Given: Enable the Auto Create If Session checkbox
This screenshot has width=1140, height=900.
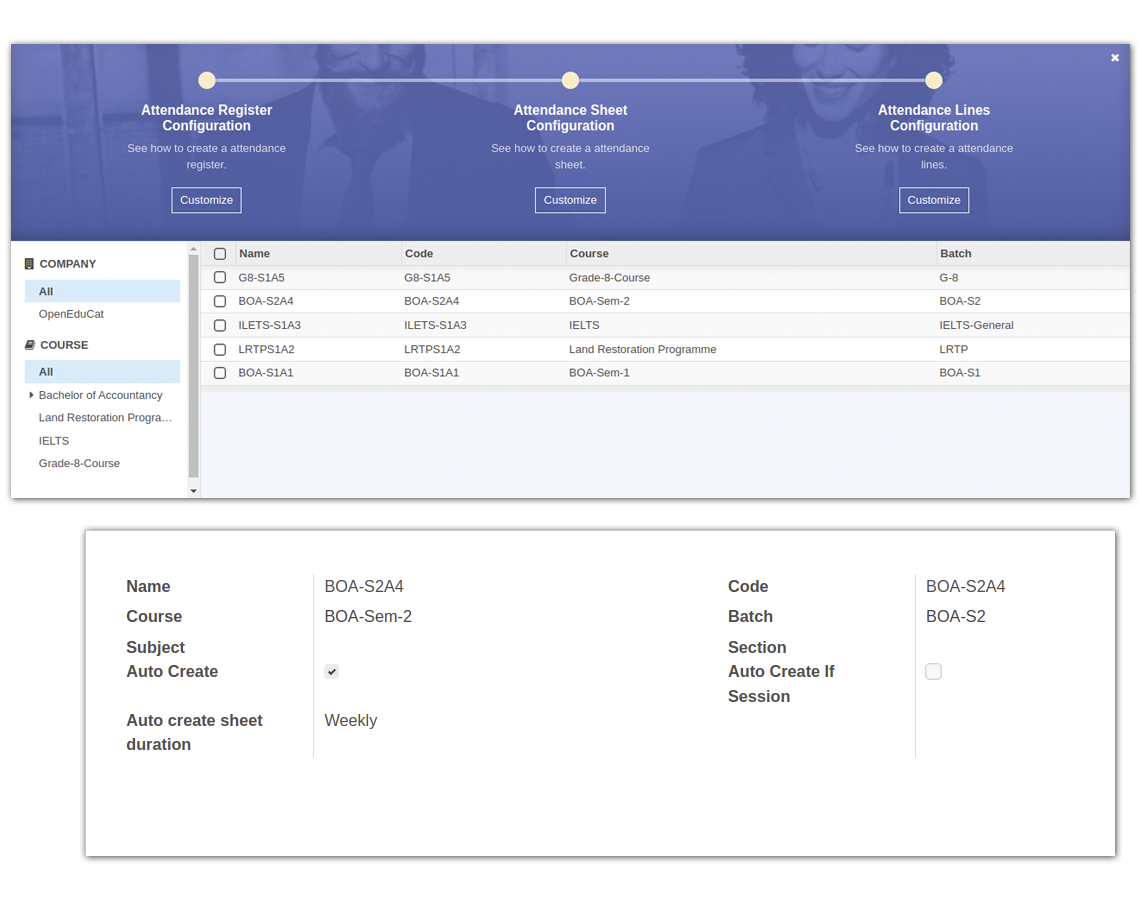Looking at the screenshot, I should click(933, 671).
